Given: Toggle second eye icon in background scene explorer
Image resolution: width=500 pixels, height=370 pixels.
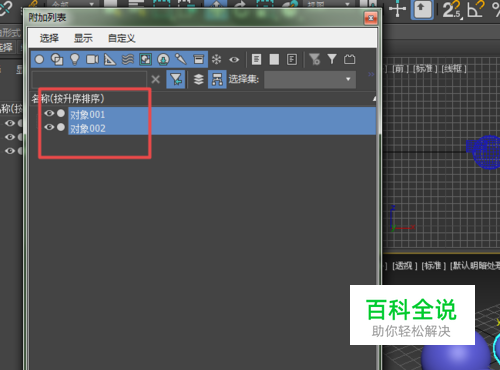Looking at the screenshot, I should coord(10,137).
